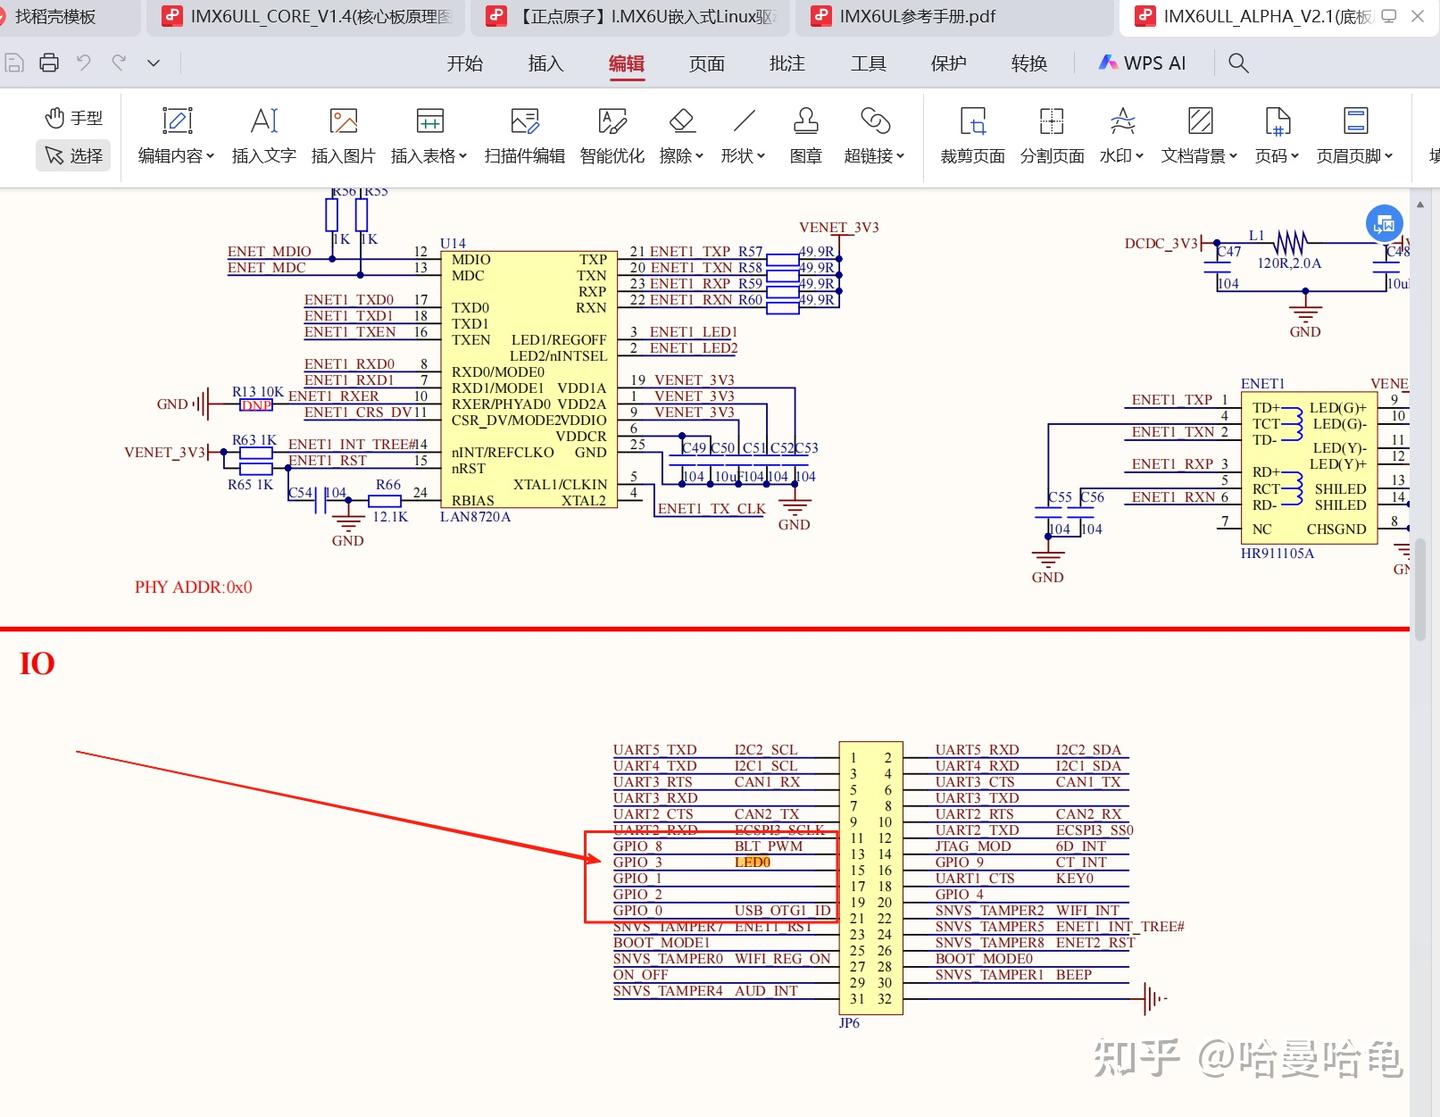
Task: Click the insert image tool (插入图片)
Action: pyautogui.click(x=343, y=135)
